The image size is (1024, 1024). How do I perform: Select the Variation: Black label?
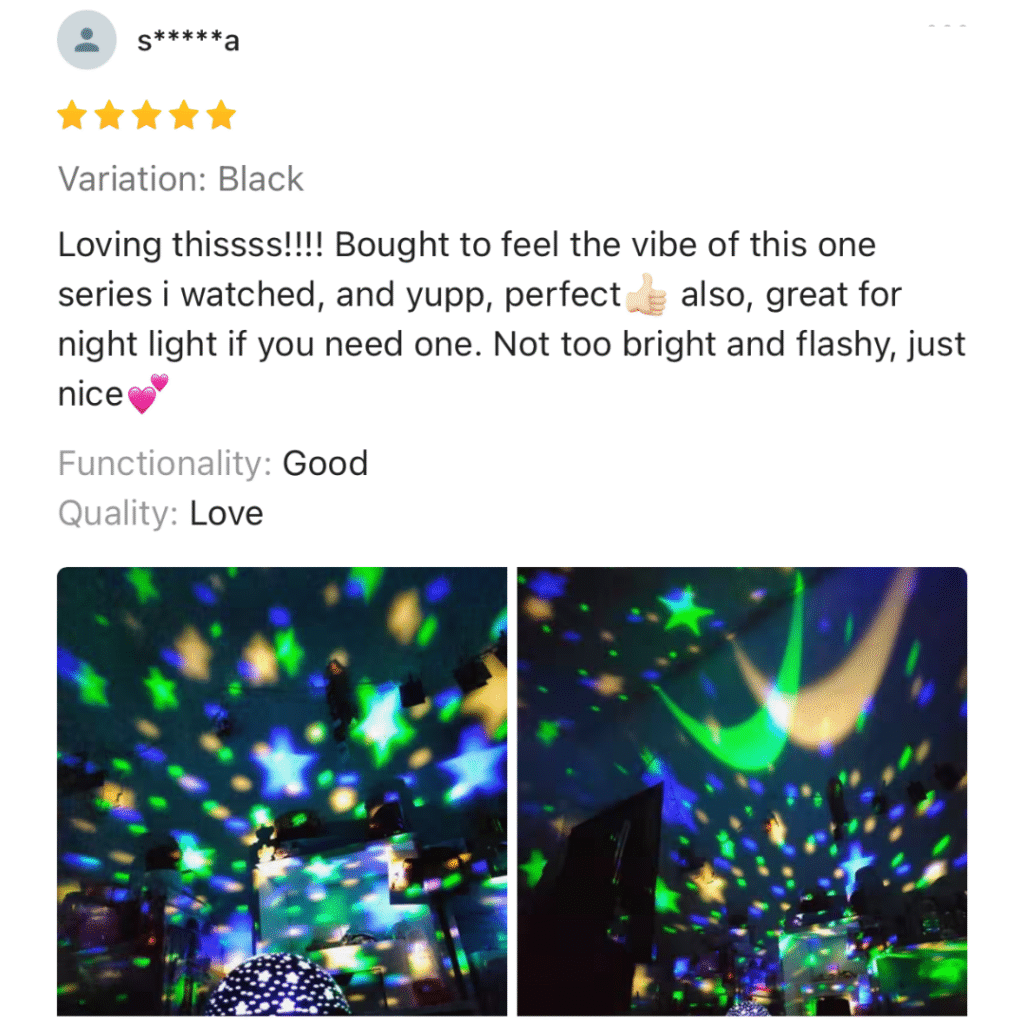(181, 179)
